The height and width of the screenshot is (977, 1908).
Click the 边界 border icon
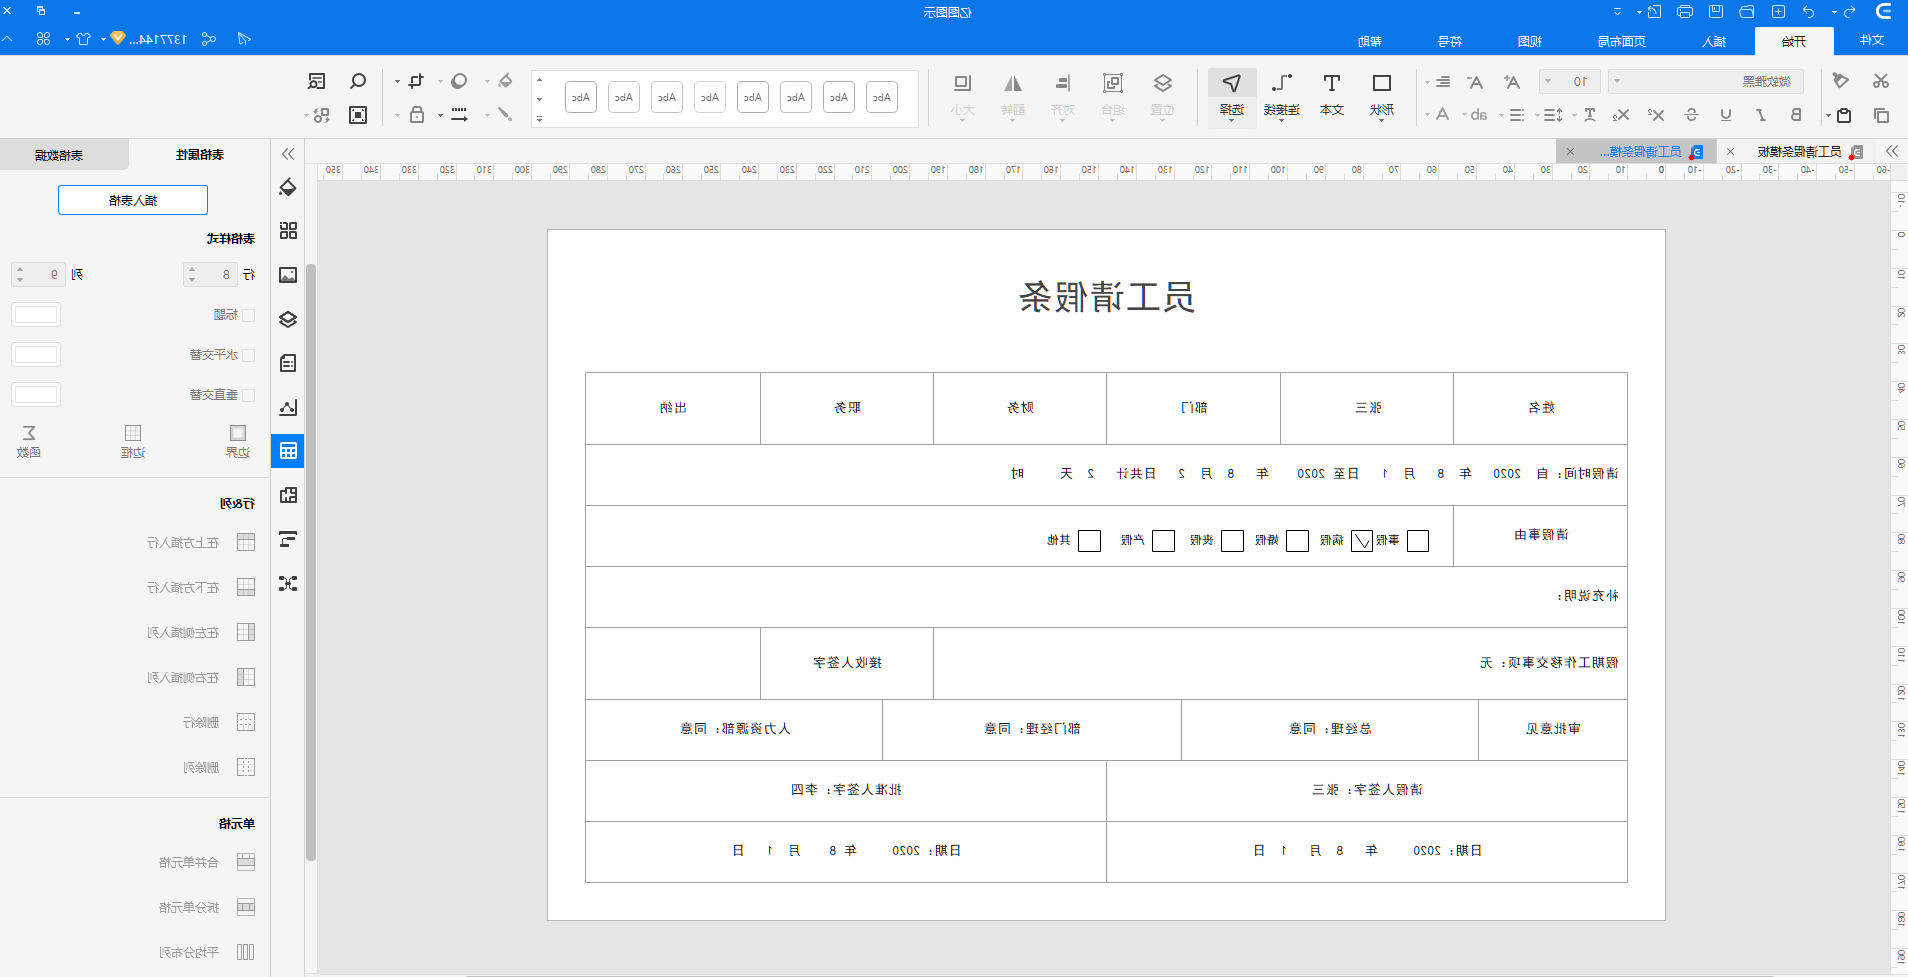(238, 440)
